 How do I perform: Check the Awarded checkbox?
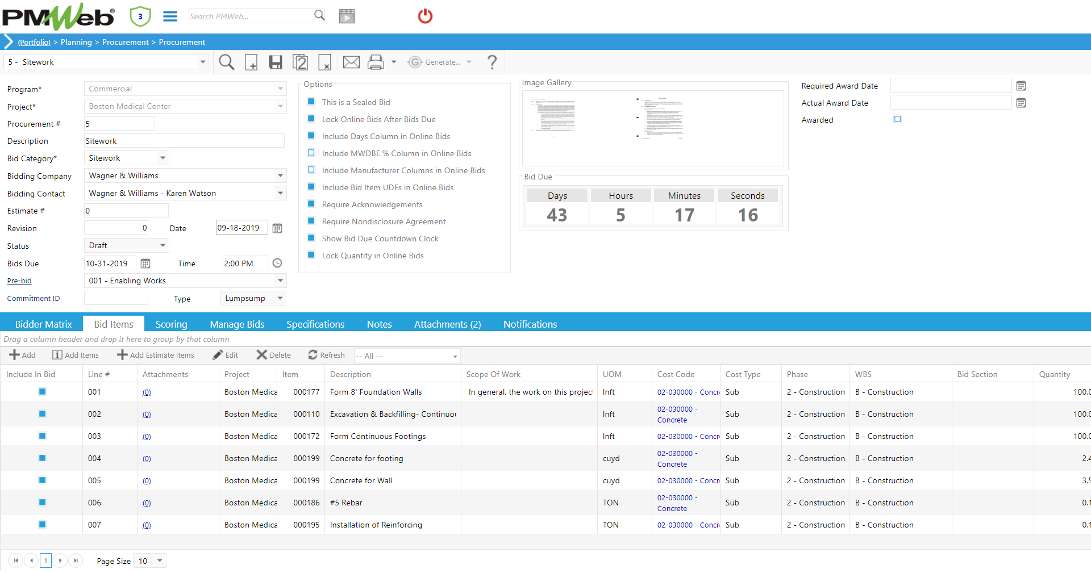tap(898, 119)
